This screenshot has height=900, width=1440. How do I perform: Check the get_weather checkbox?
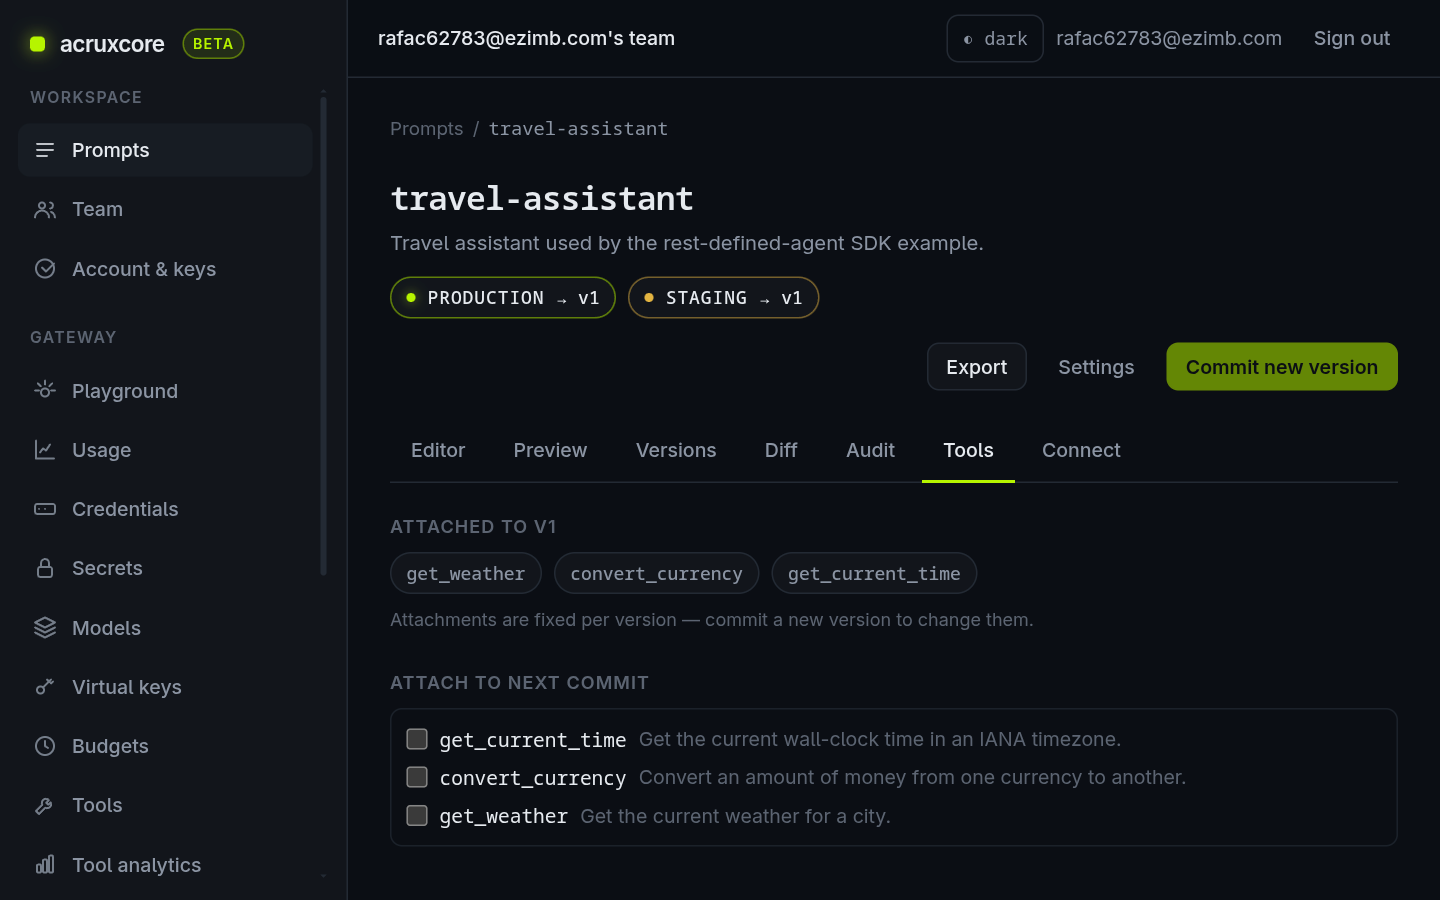pos(417,816)
